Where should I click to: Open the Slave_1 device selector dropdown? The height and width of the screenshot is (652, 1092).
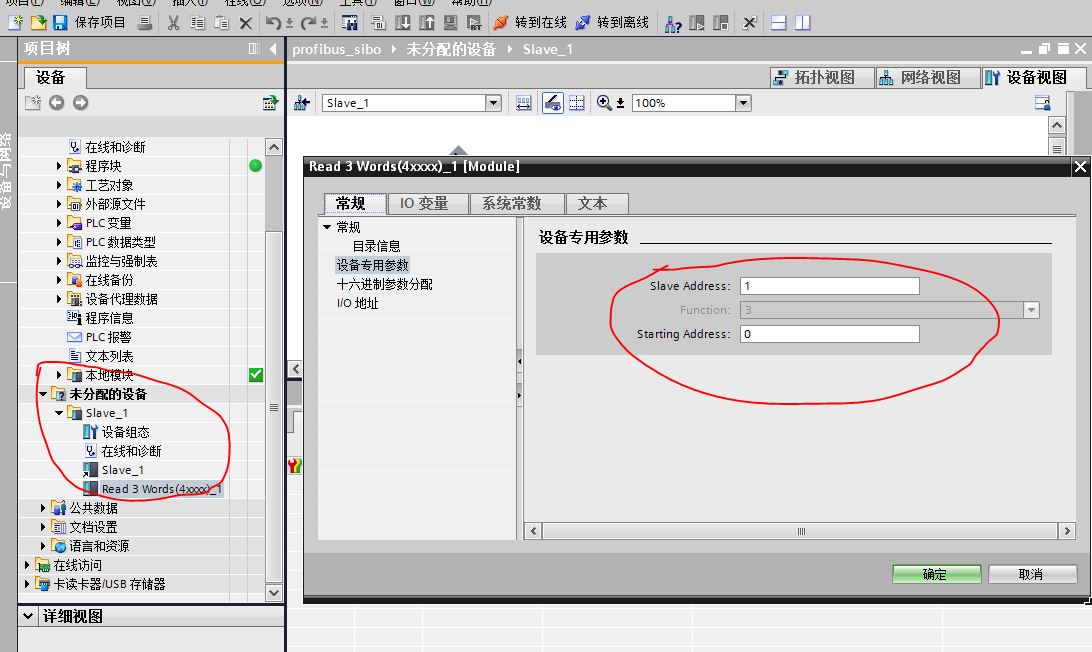493,103
